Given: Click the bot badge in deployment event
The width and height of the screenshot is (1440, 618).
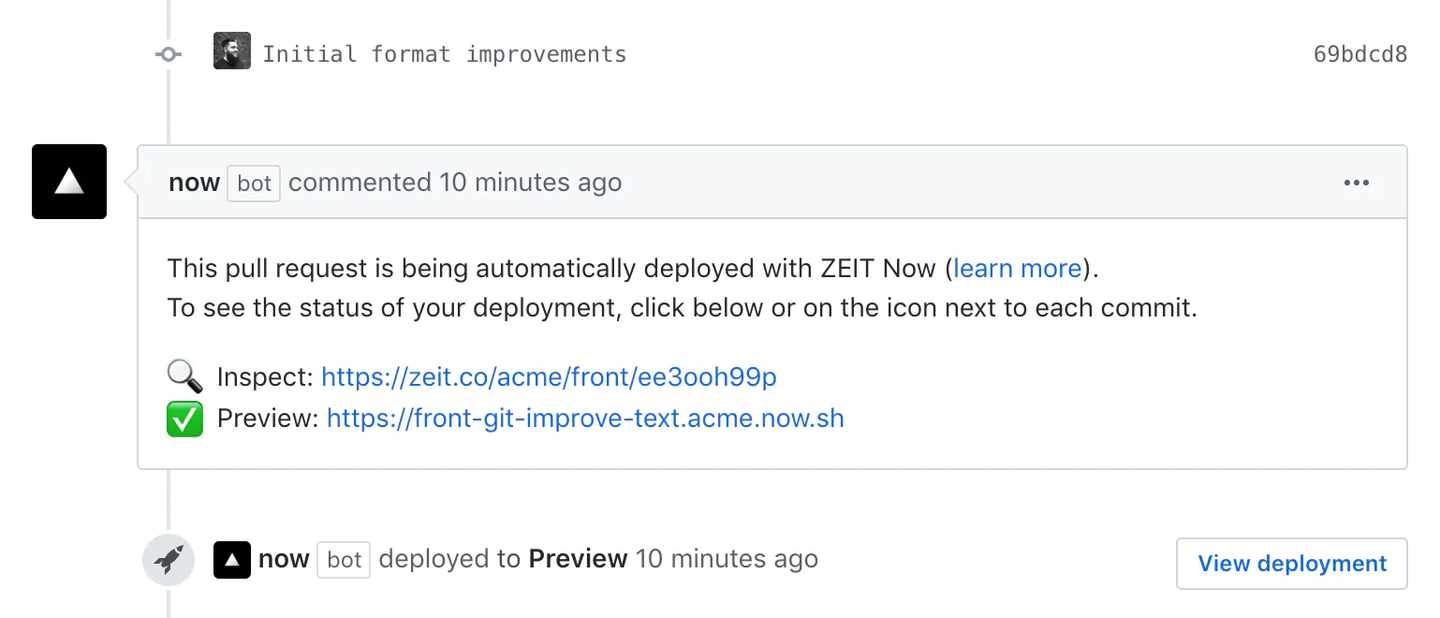Looking at the screenshot, I should point(344,560).
